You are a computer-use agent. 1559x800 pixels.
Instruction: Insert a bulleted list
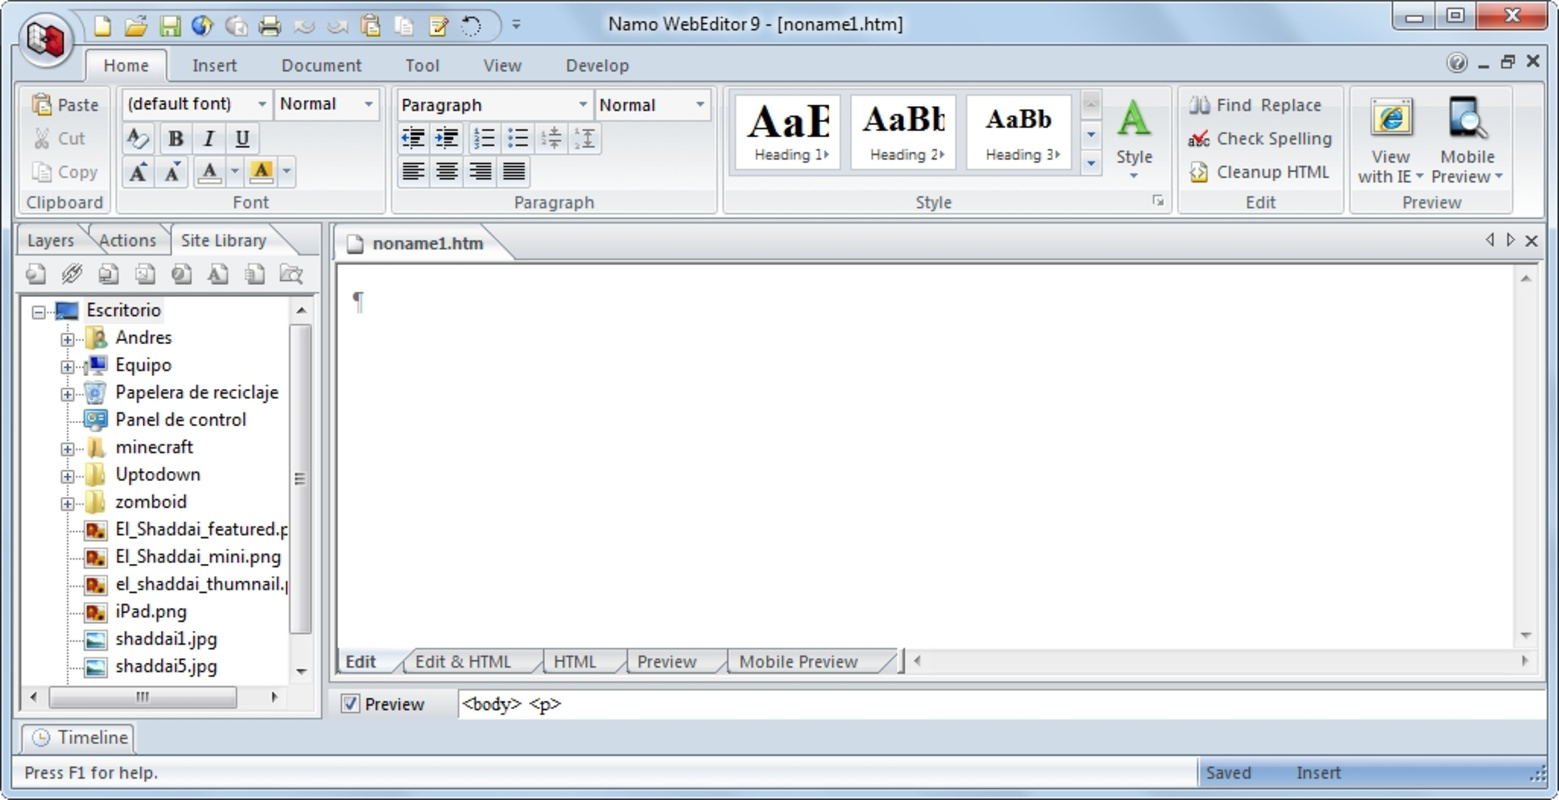(517, 138)
